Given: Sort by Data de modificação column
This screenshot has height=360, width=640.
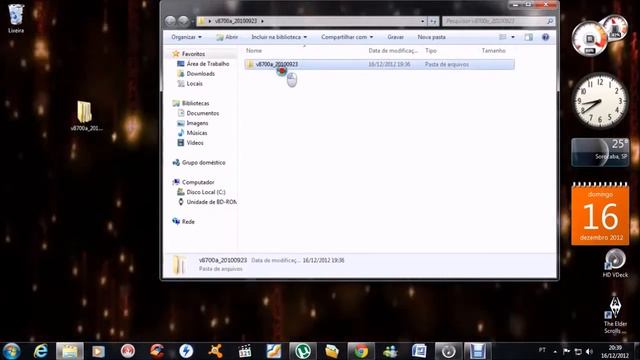Looking at the screenshot, I should pos(393,51).
